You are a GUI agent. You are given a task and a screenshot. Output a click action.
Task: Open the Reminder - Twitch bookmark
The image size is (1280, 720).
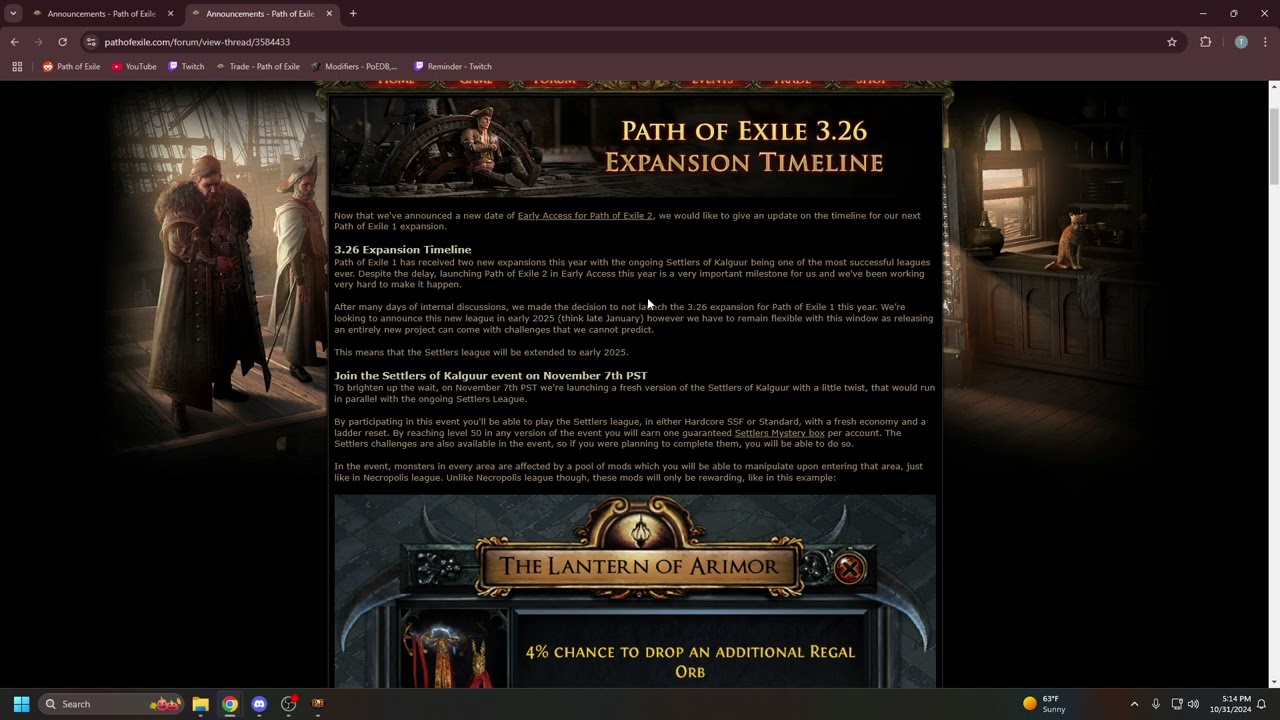(452, 67)
